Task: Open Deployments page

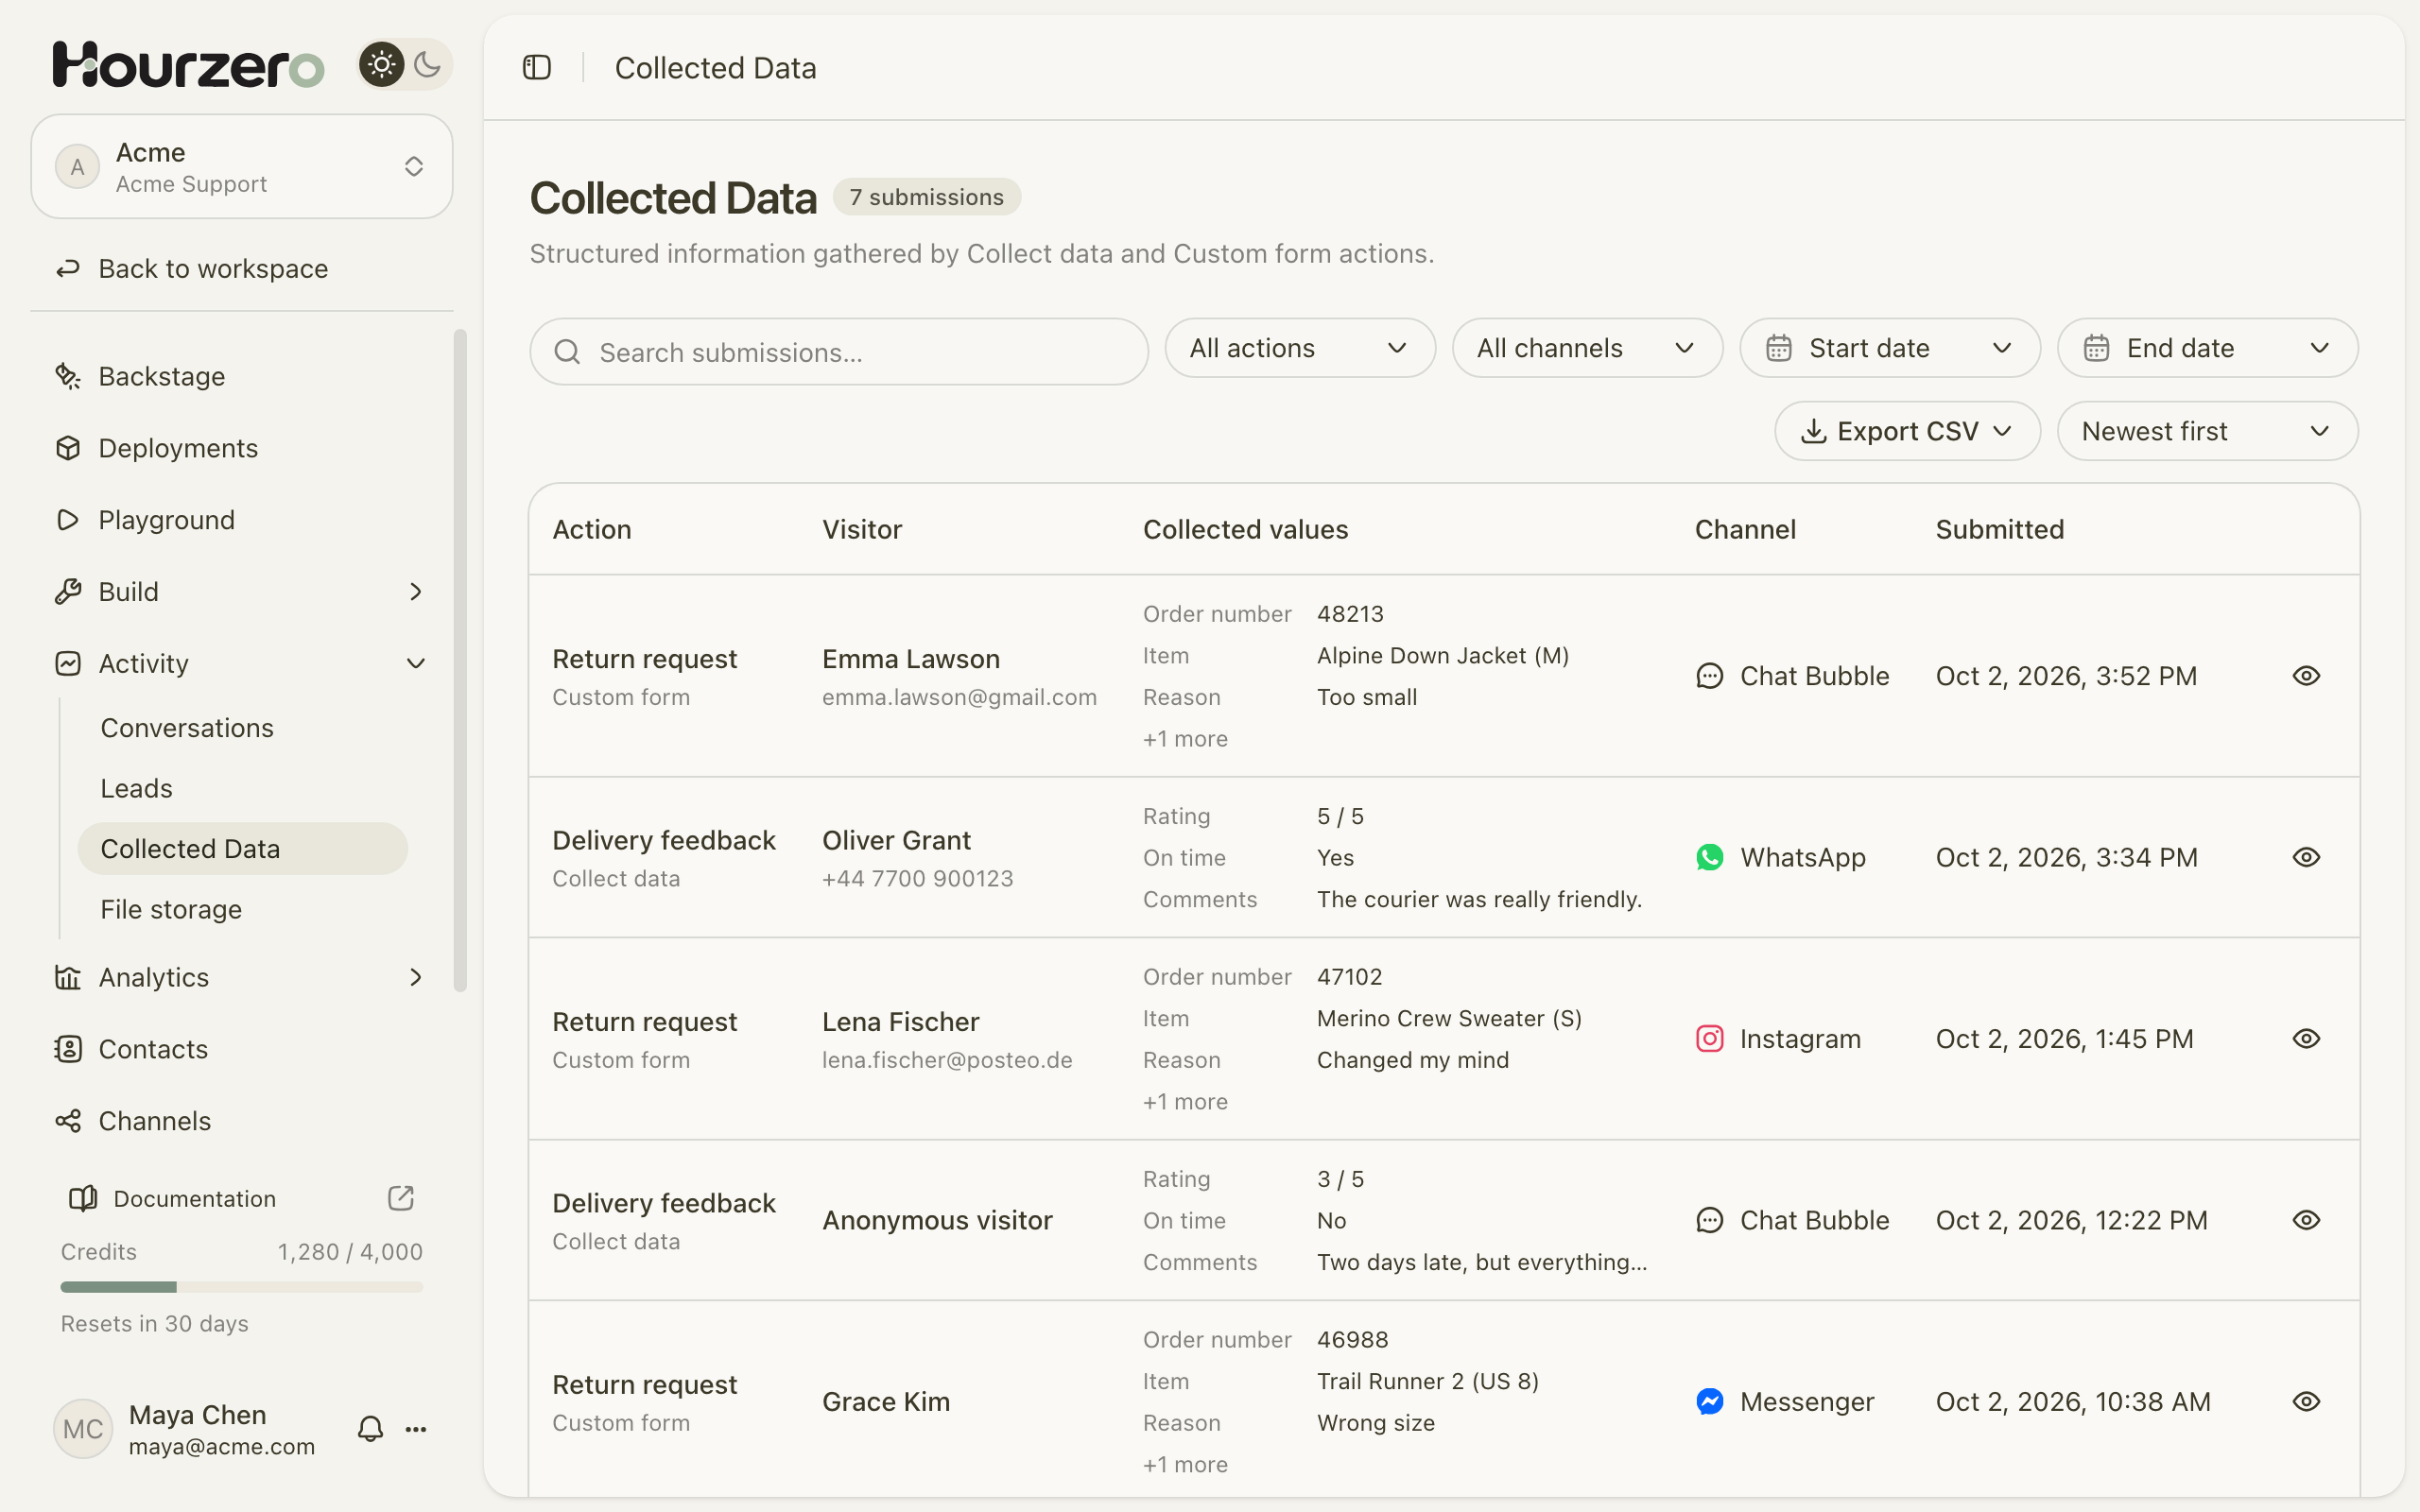Action: coord(242,448)
